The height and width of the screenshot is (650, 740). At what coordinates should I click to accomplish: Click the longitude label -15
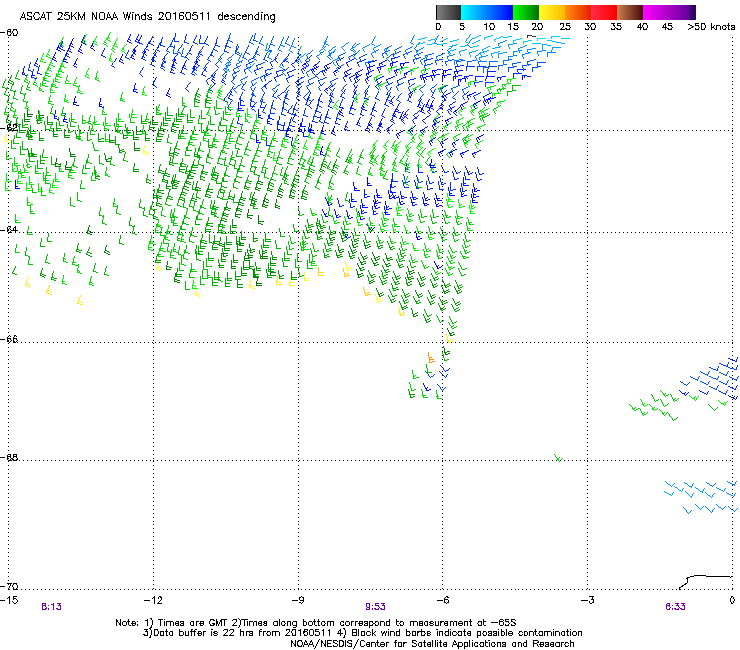[x=9, y=600]
